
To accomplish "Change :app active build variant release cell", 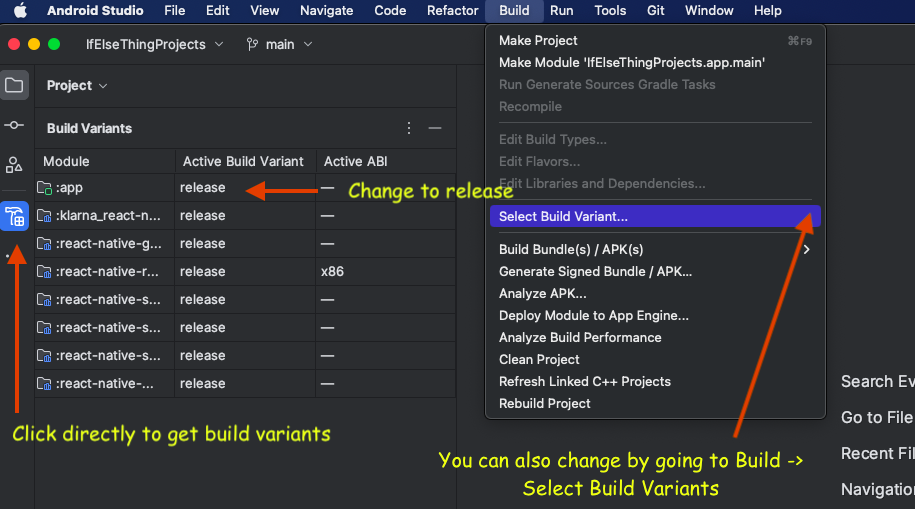I will pos(245,188).
